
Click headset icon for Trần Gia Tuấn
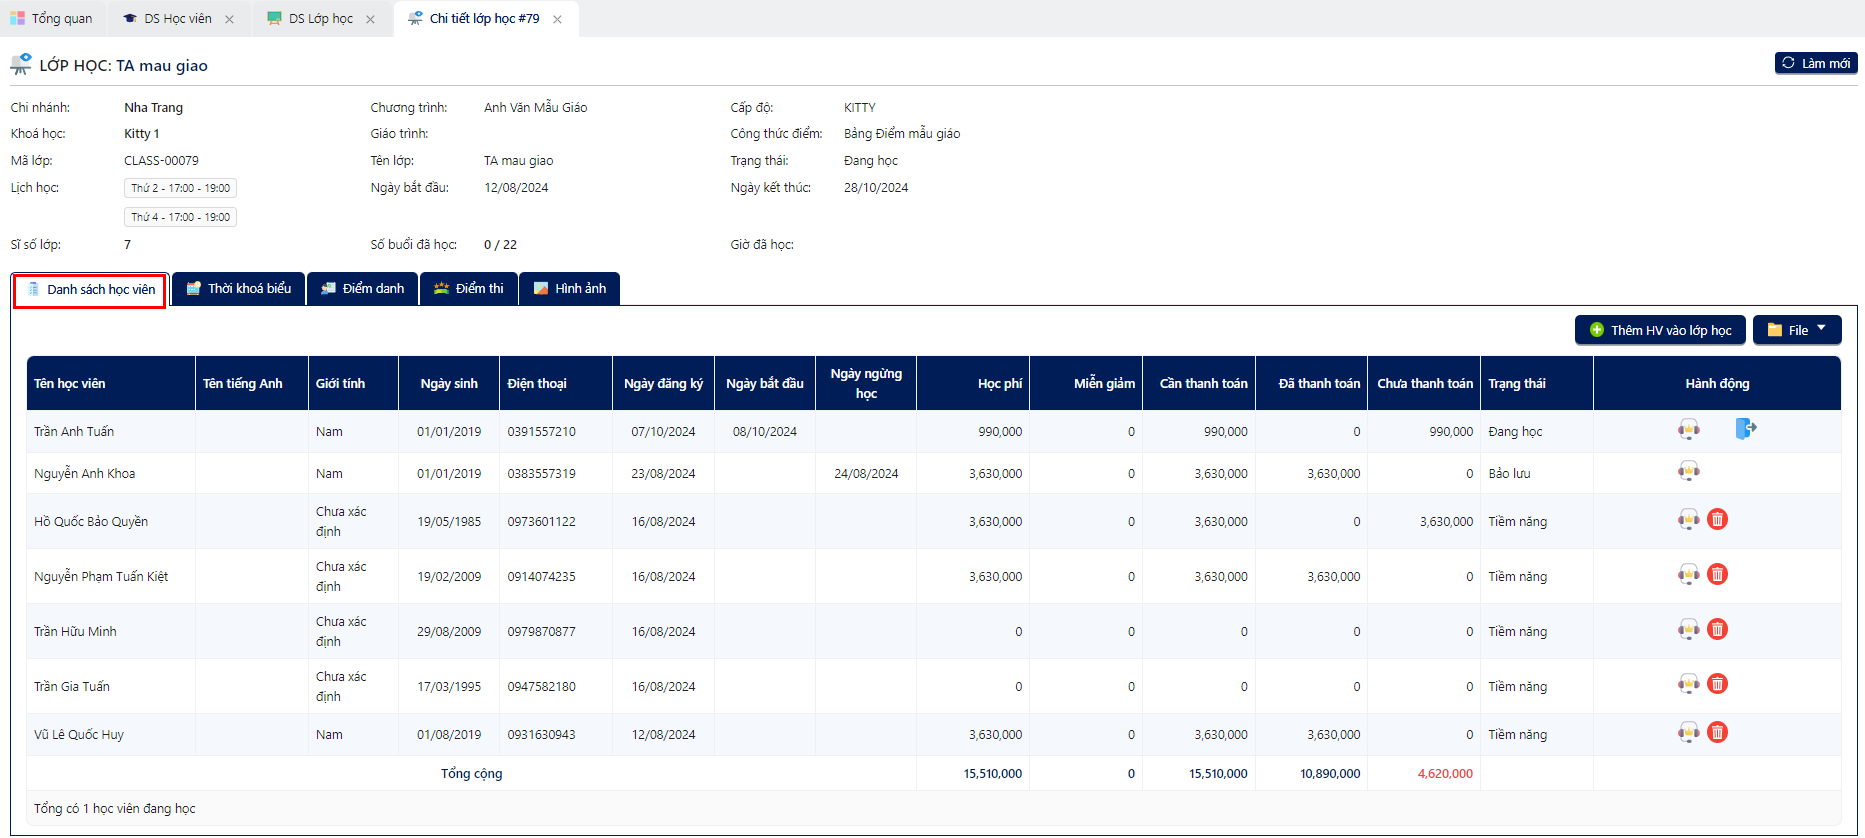click(x=1688, y=684)
